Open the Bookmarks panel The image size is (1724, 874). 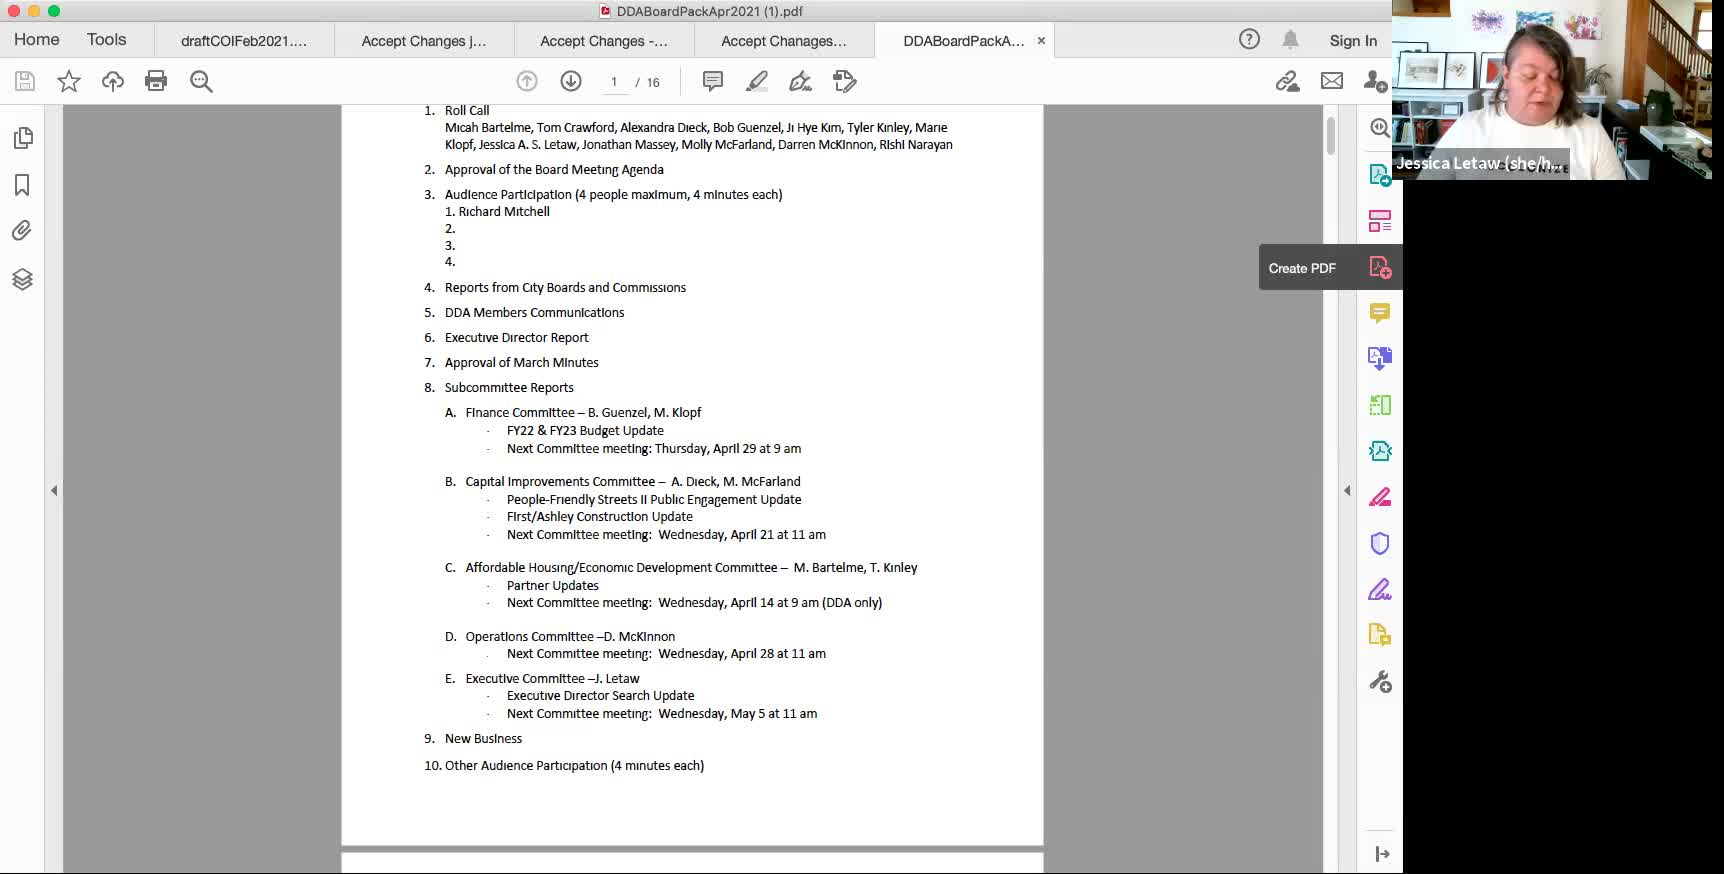22,185
